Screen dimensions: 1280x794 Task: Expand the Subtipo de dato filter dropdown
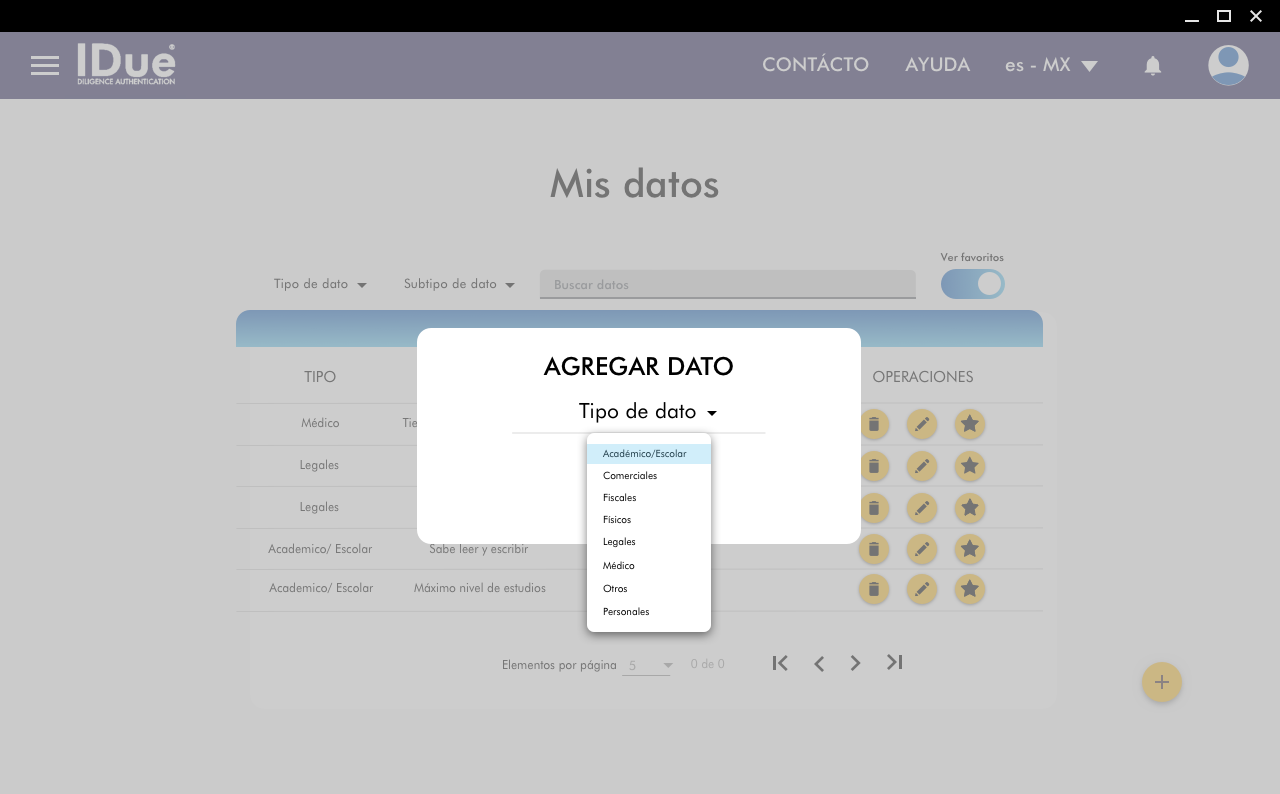click(459, 284)
